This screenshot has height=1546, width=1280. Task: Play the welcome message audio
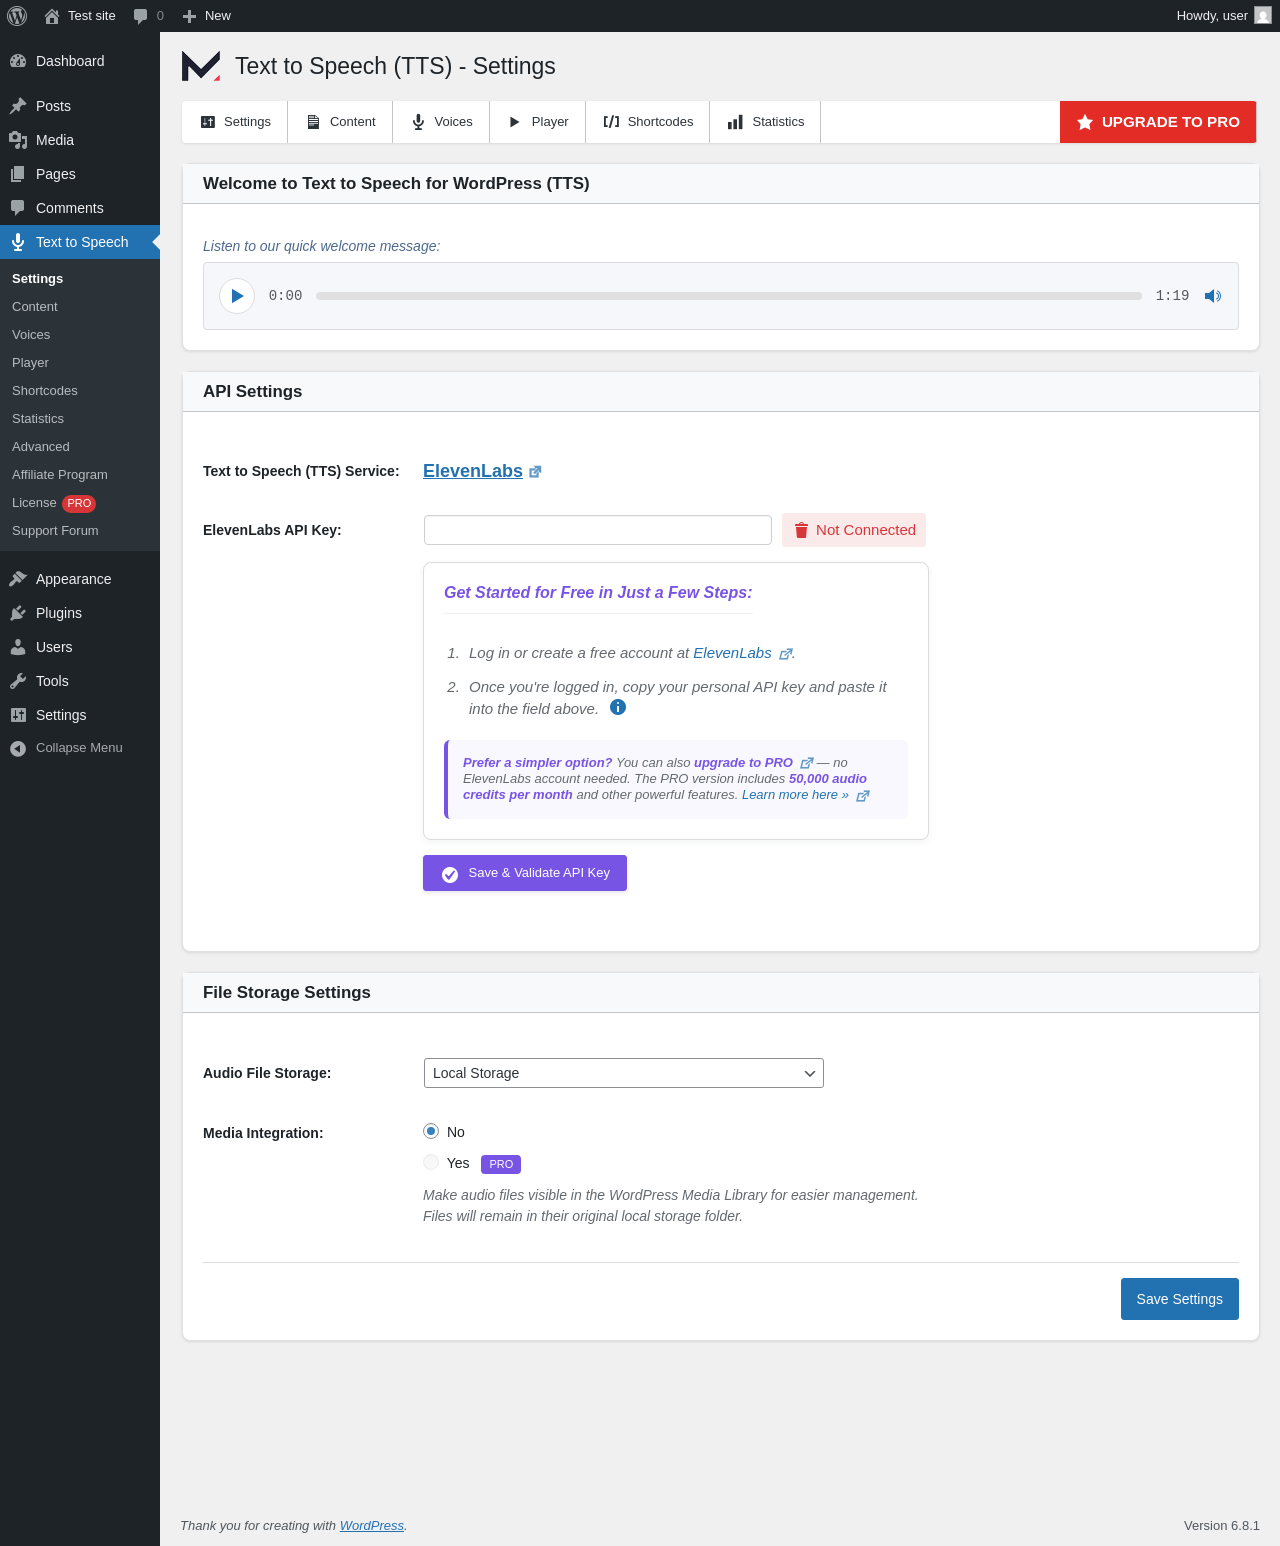[237, 296]
